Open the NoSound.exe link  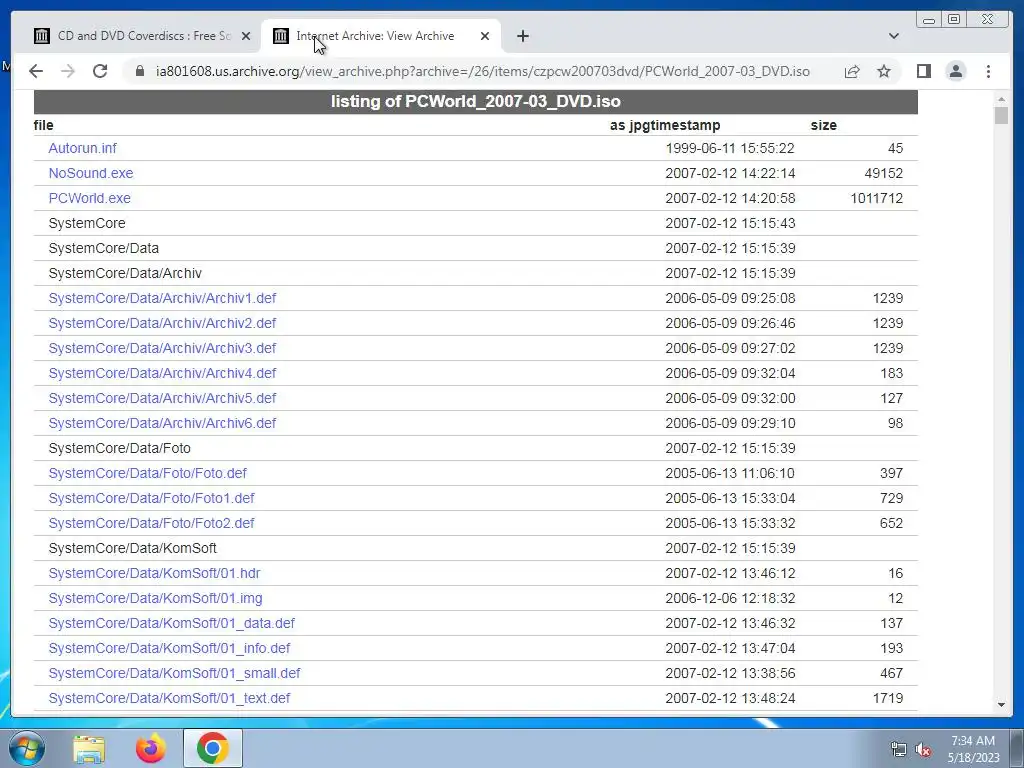coord(91,173)
